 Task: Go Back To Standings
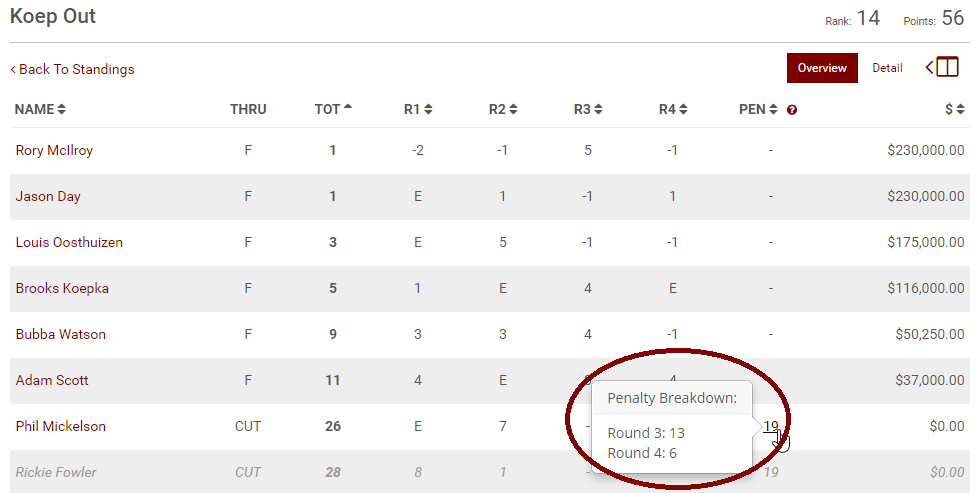[x=72, y=69]
